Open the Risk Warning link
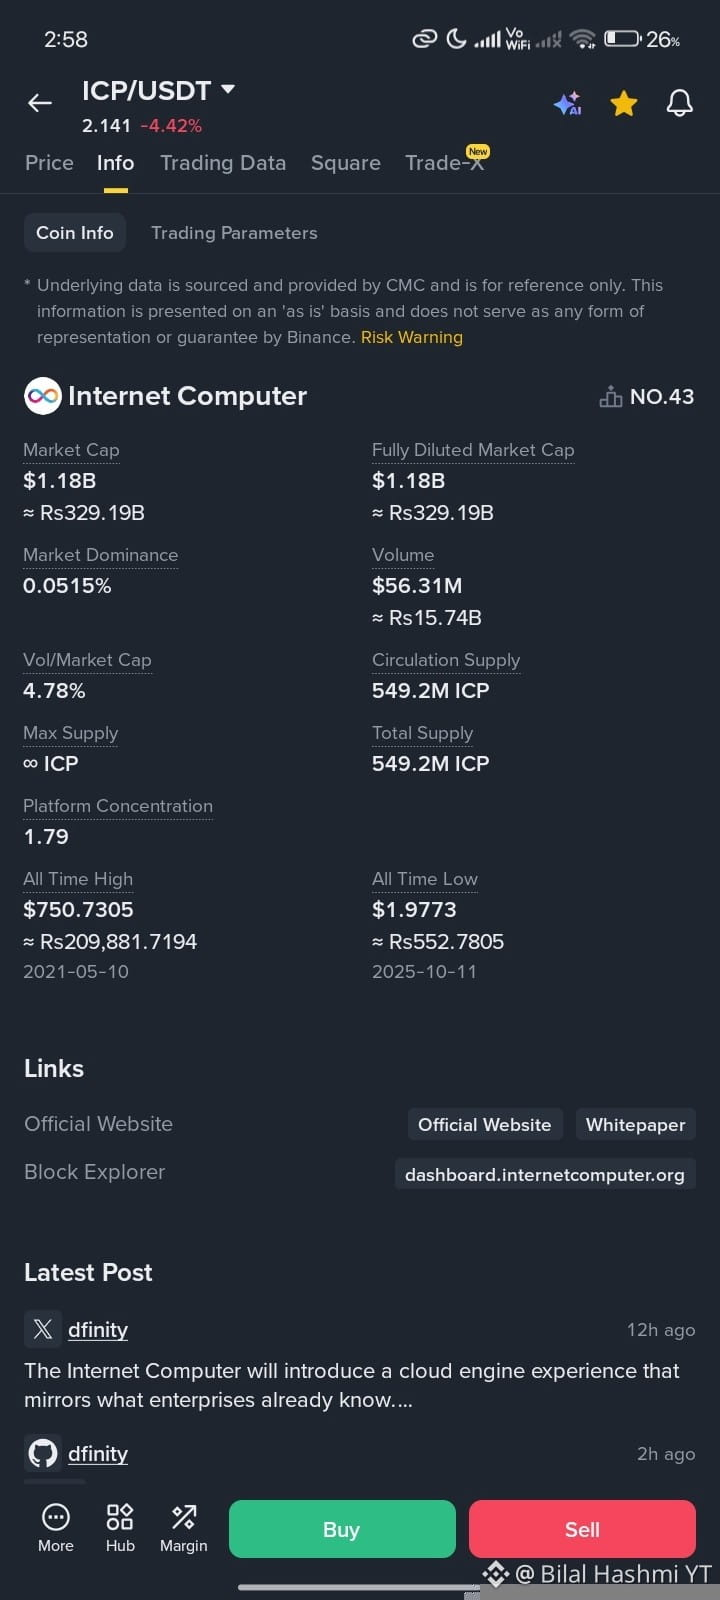The height and width of the screenshot is (1600, 720). click(x=412, y=337)
